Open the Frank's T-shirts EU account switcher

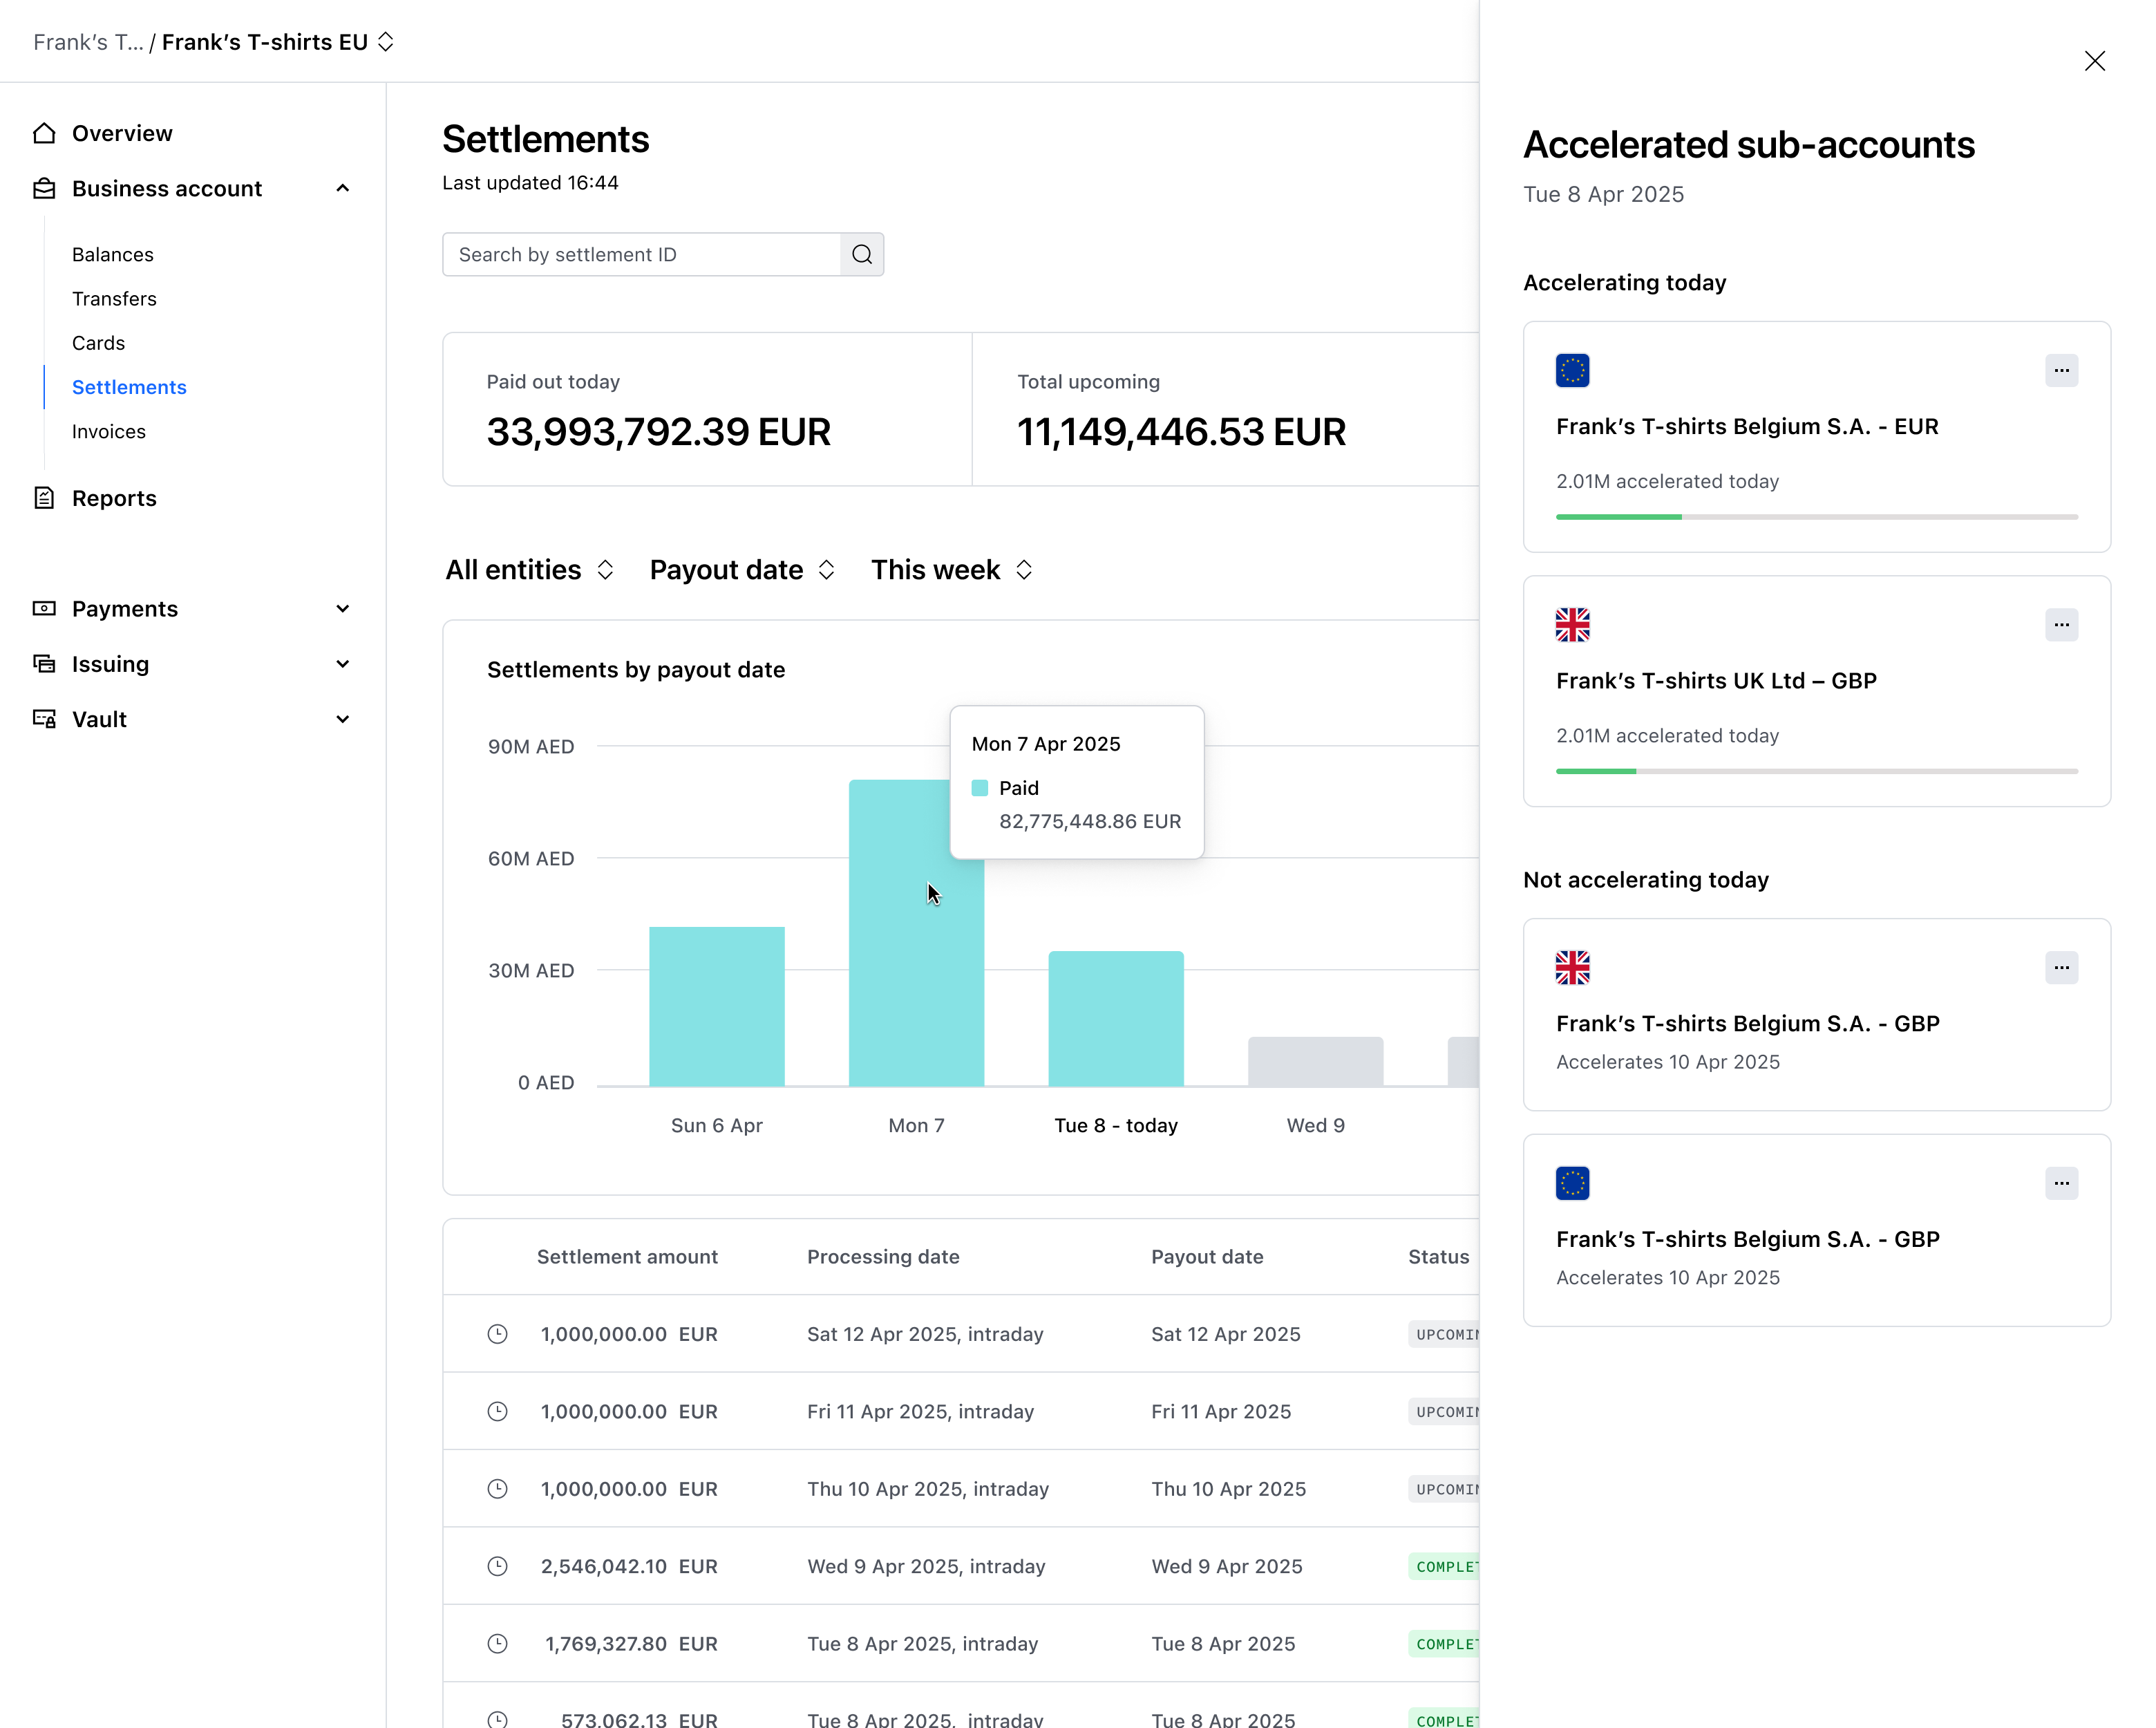point(278,42)
